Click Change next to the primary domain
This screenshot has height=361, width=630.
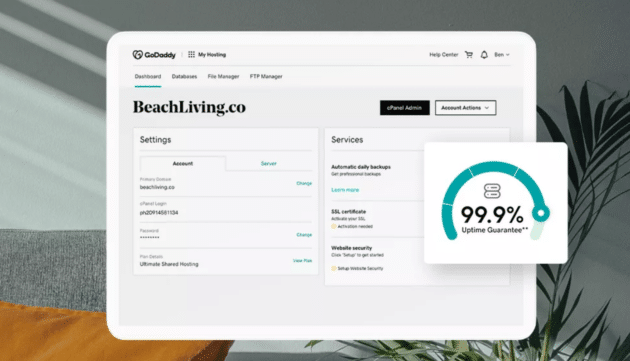[304, 183]
